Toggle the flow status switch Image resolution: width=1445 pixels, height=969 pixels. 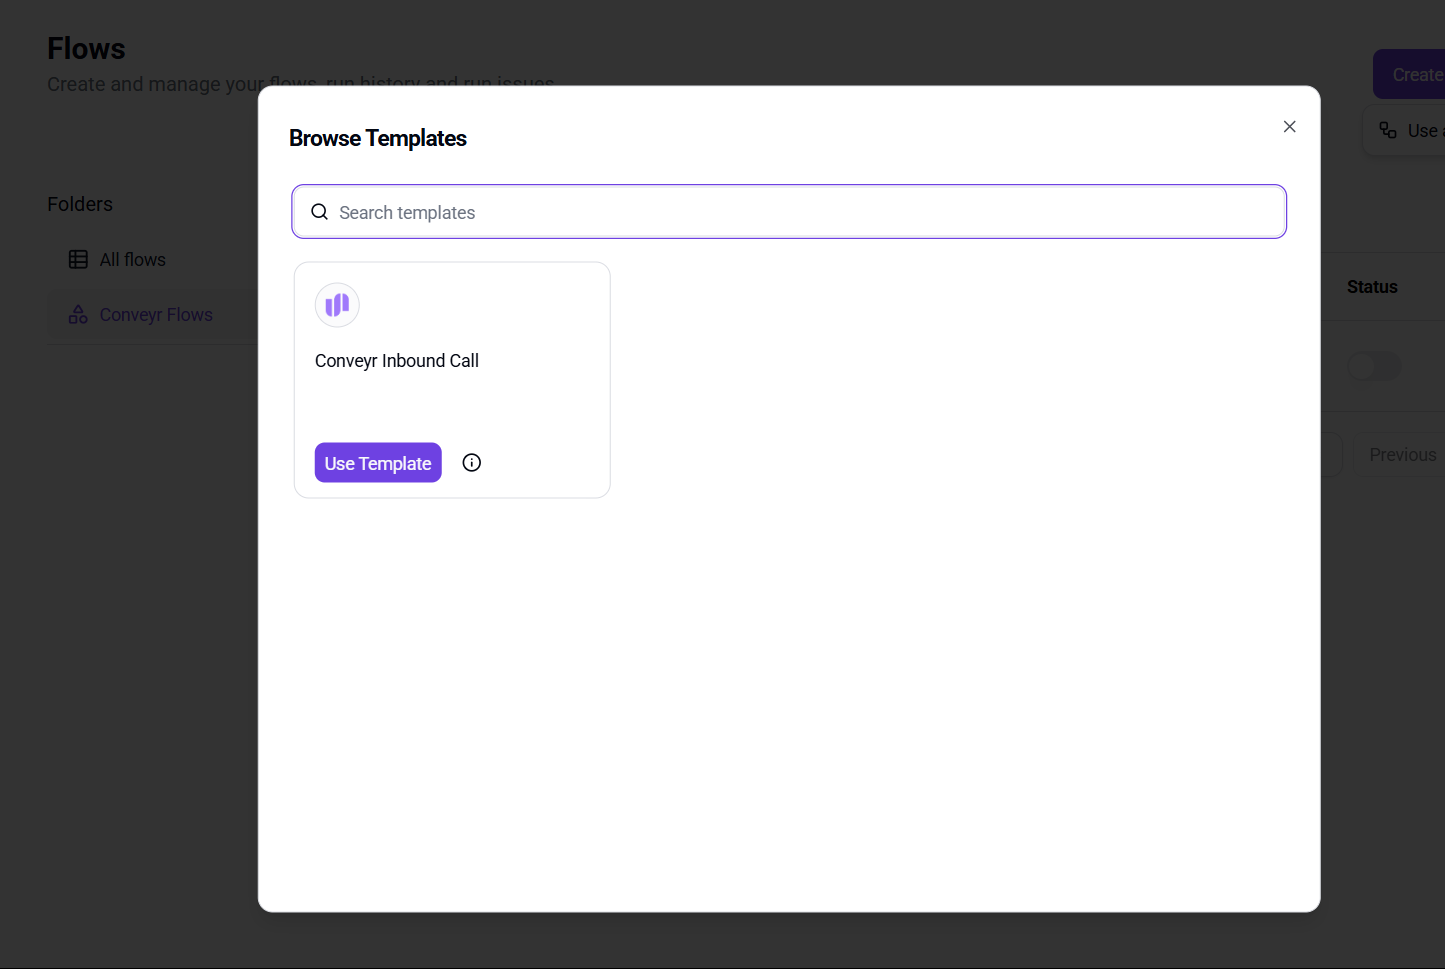(1374, 366)
